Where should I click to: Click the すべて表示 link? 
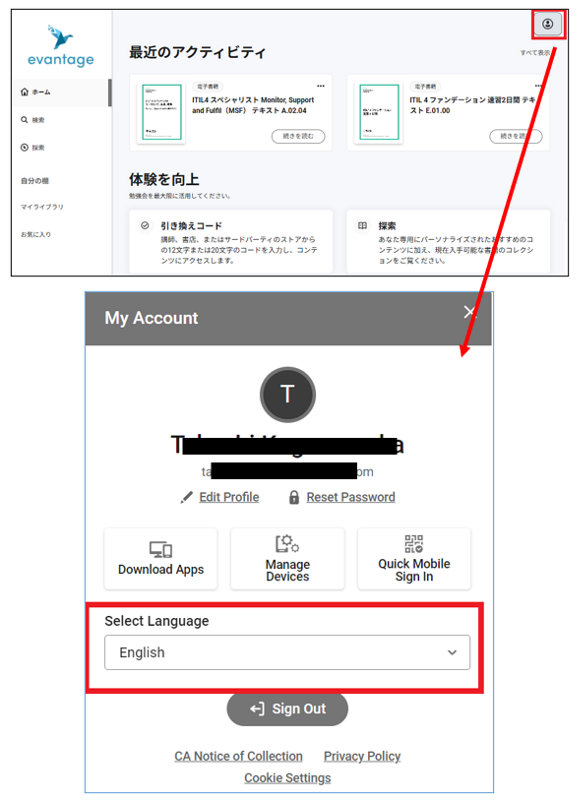tap(535, 53)
